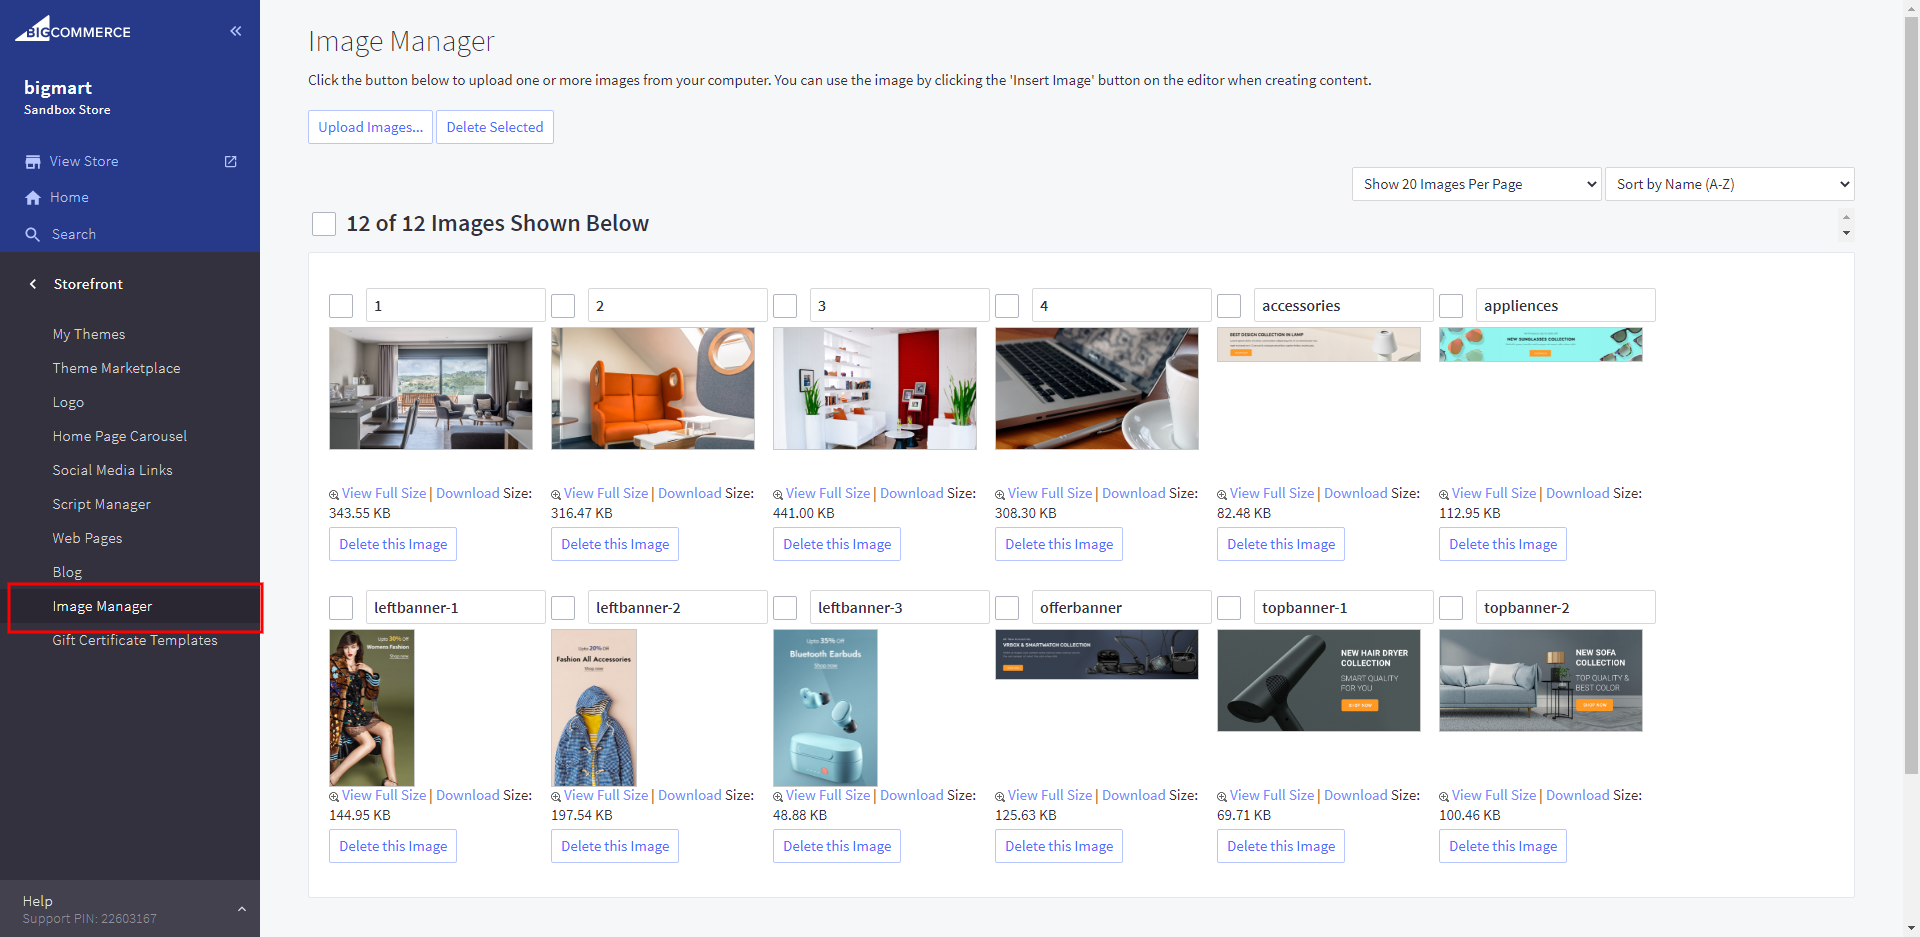Select the leftbanner-3 image checkbox

pos(785,608)
